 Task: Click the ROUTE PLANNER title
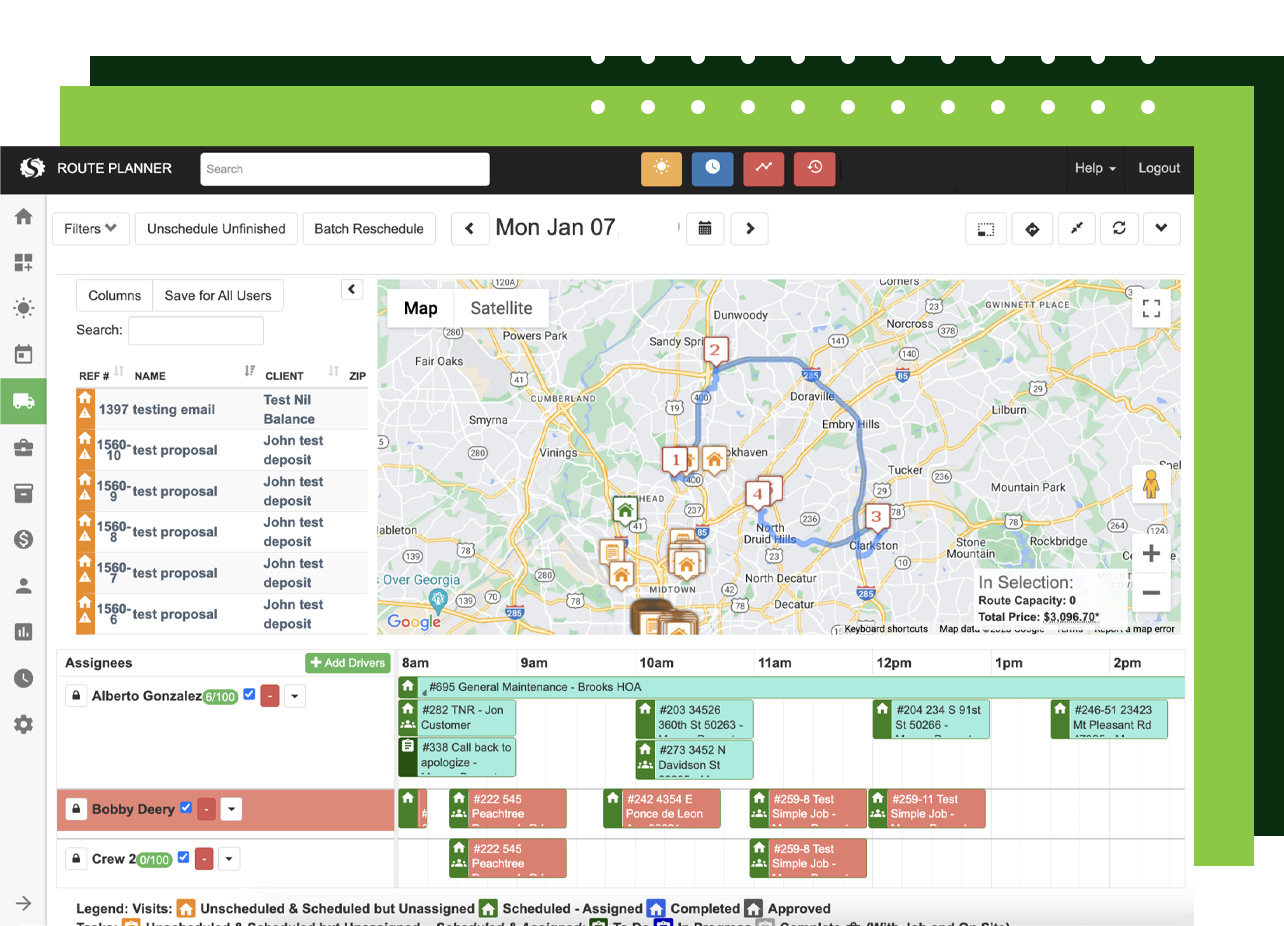tap(114, 168)
